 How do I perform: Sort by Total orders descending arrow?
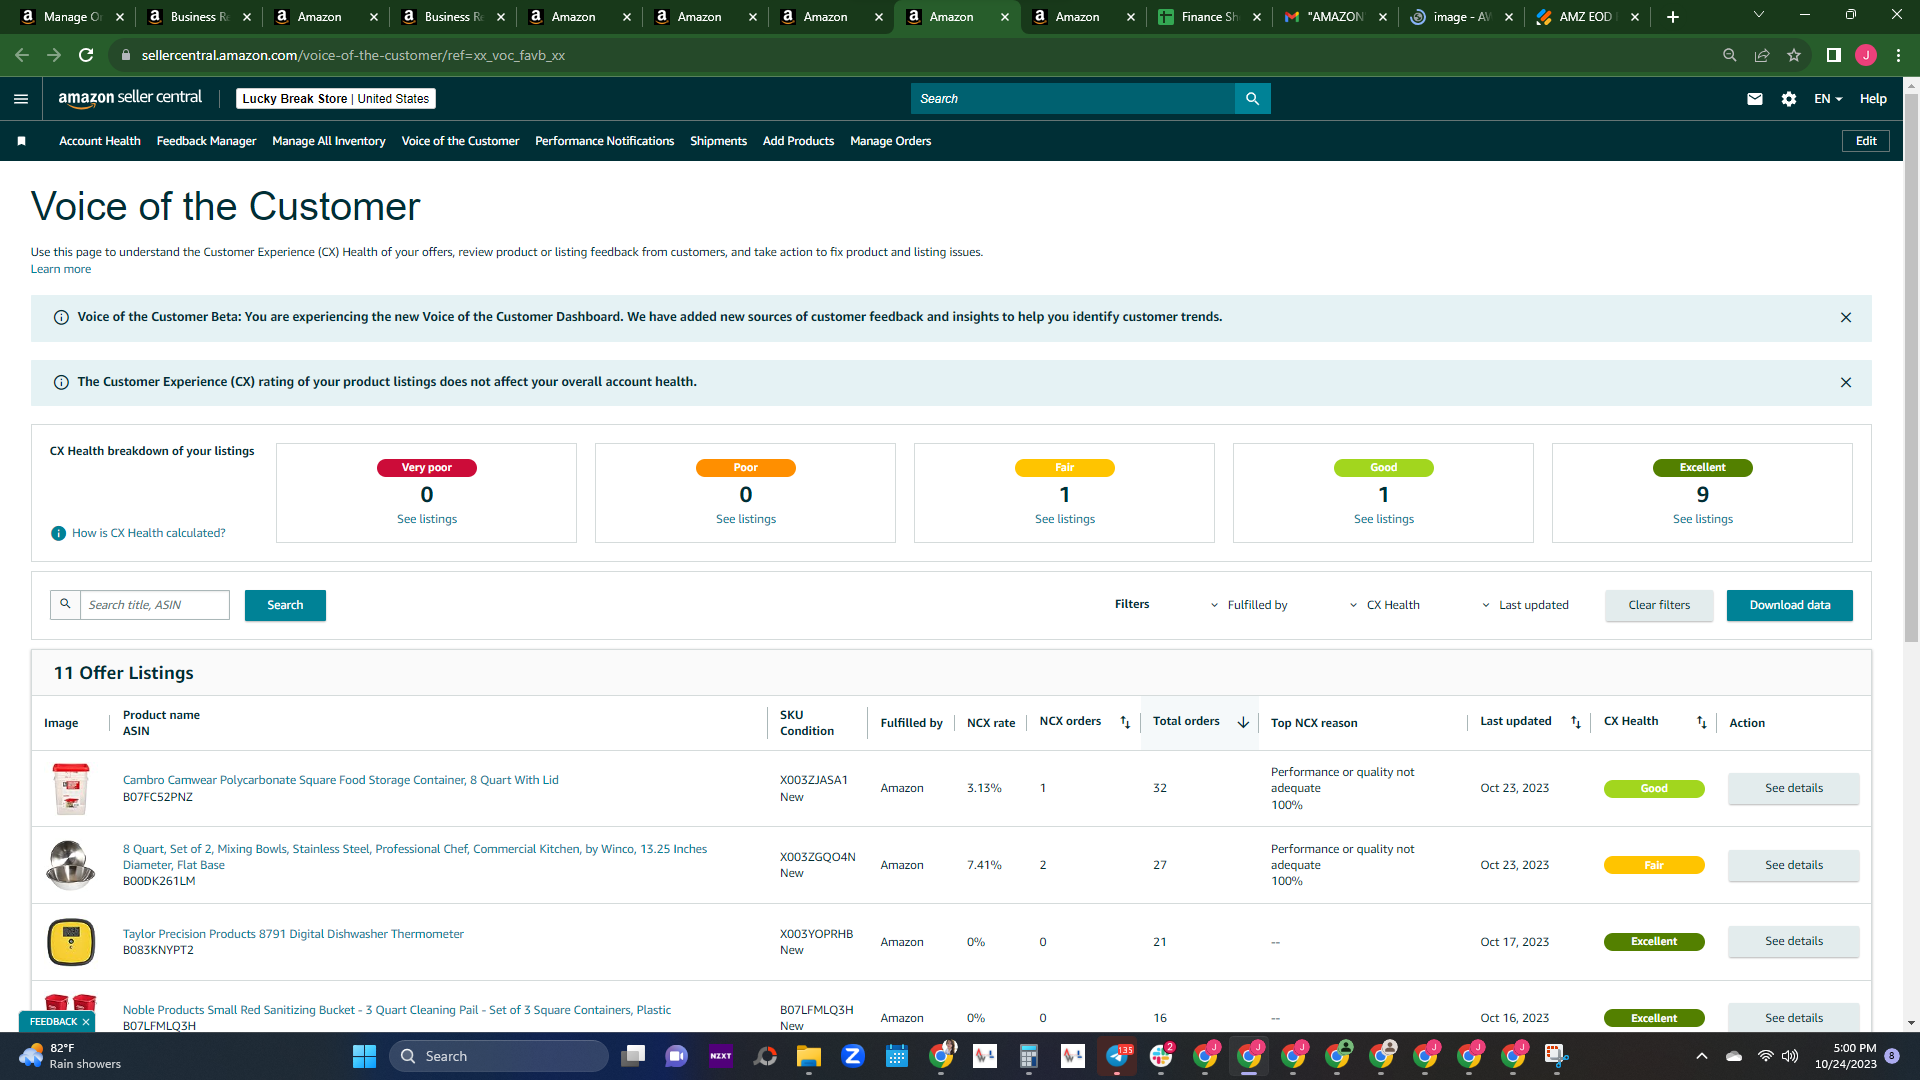tap(1243, 722)
